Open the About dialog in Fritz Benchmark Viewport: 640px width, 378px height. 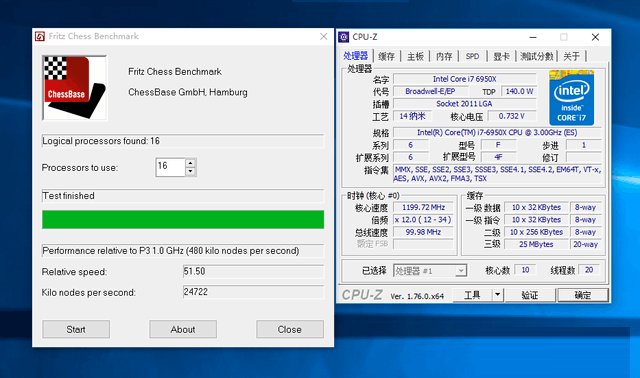click(183, 329)
